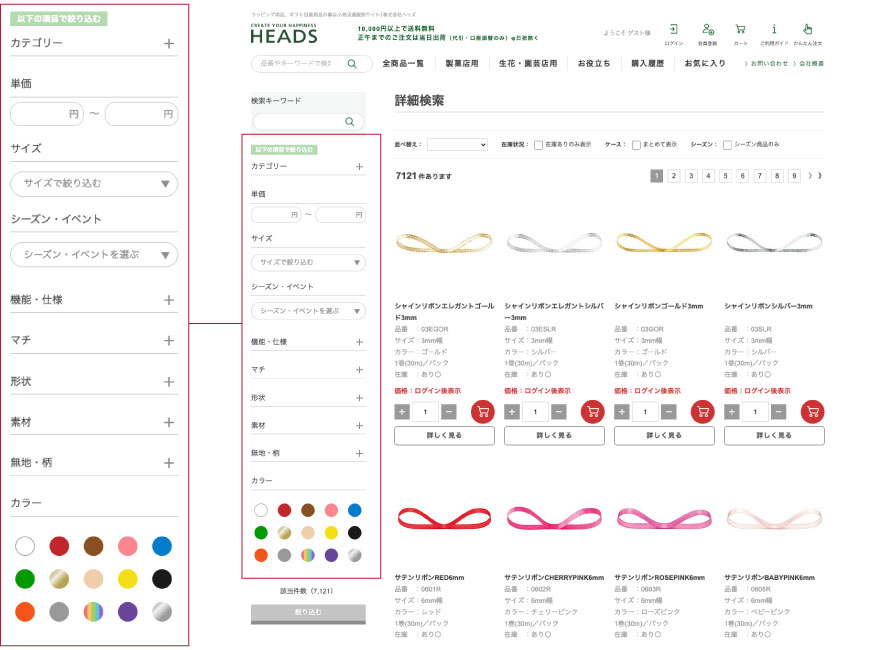Image resolution: width=870 pixels, height=650 pixels.
Task: Select the 生花・園芸店用 navigation item
Action: pos(528,64)
